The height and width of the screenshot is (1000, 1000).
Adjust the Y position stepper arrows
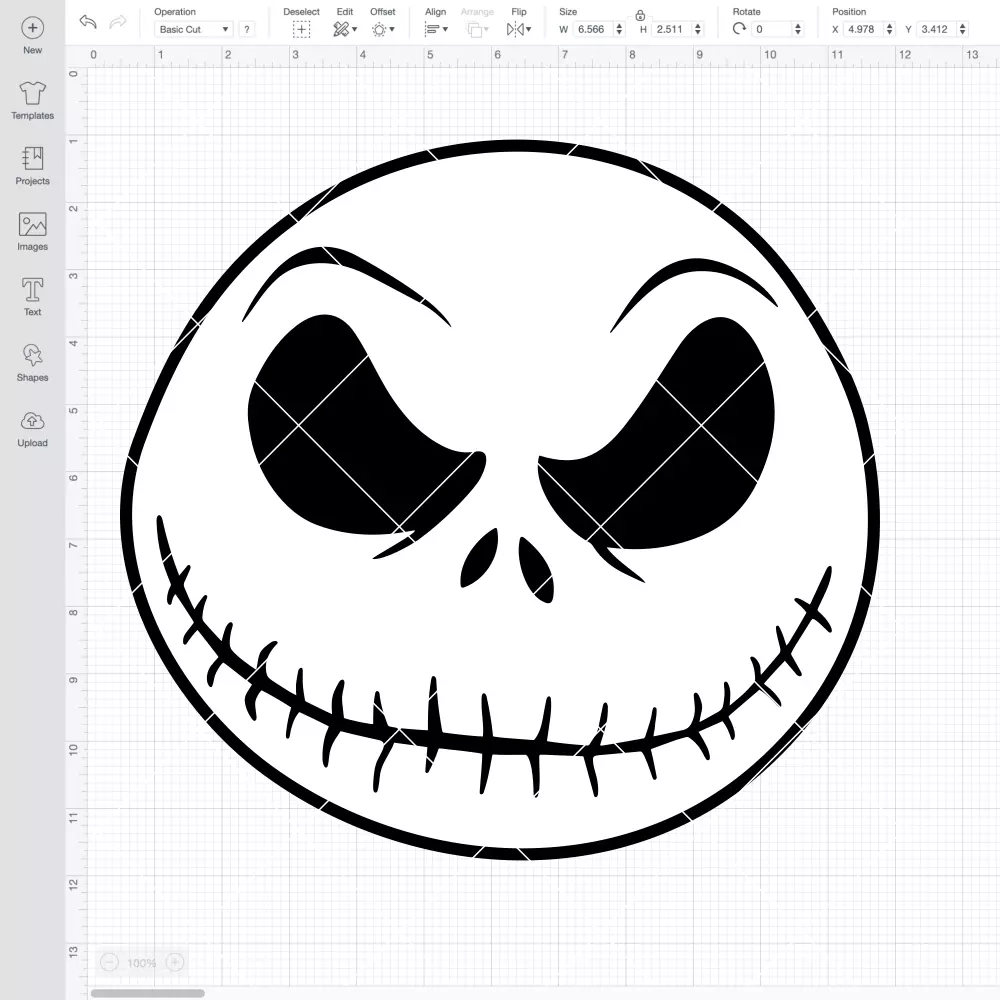pyautogui.click(x=962, y=29)
